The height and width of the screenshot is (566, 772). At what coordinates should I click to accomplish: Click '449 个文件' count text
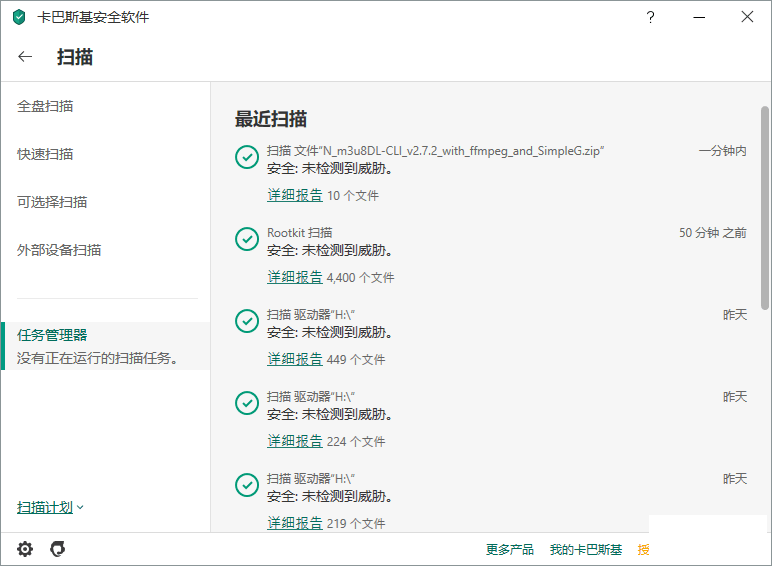pos(356,359)
